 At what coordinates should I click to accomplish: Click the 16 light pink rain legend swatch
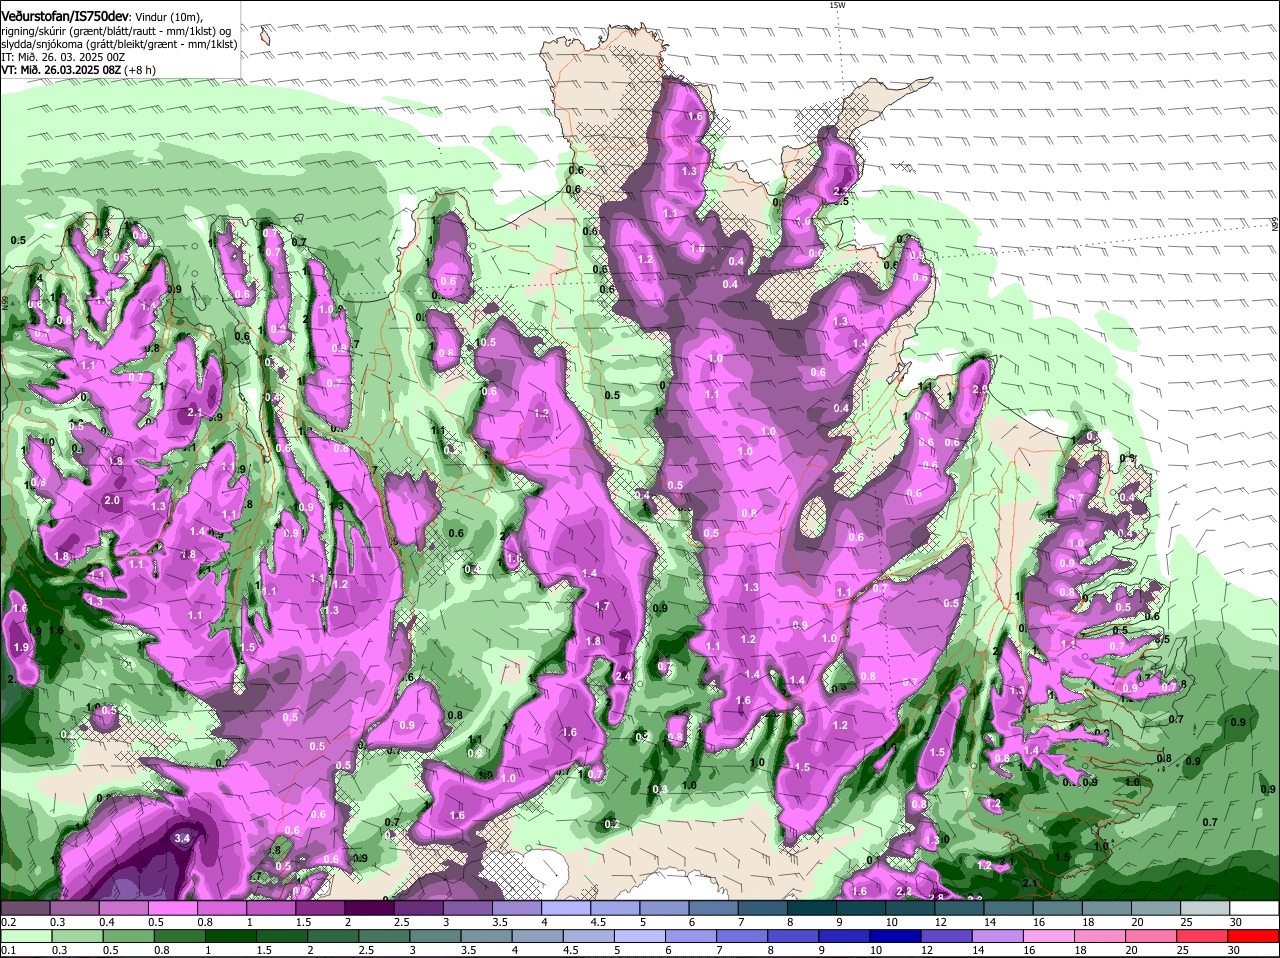click(x=1050, y=936)
